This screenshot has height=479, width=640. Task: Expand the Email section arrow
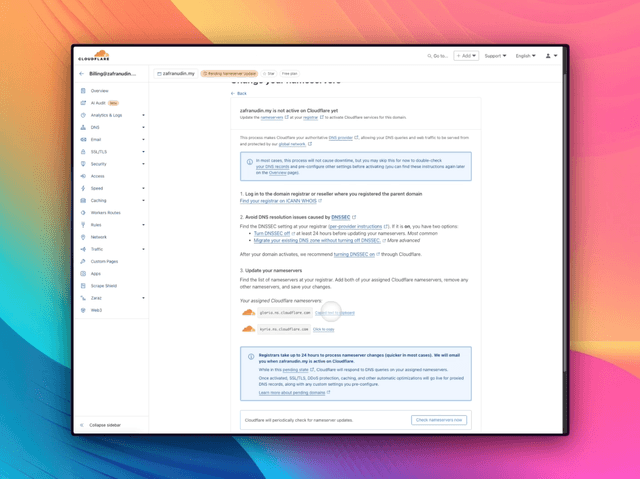point(143,140)
